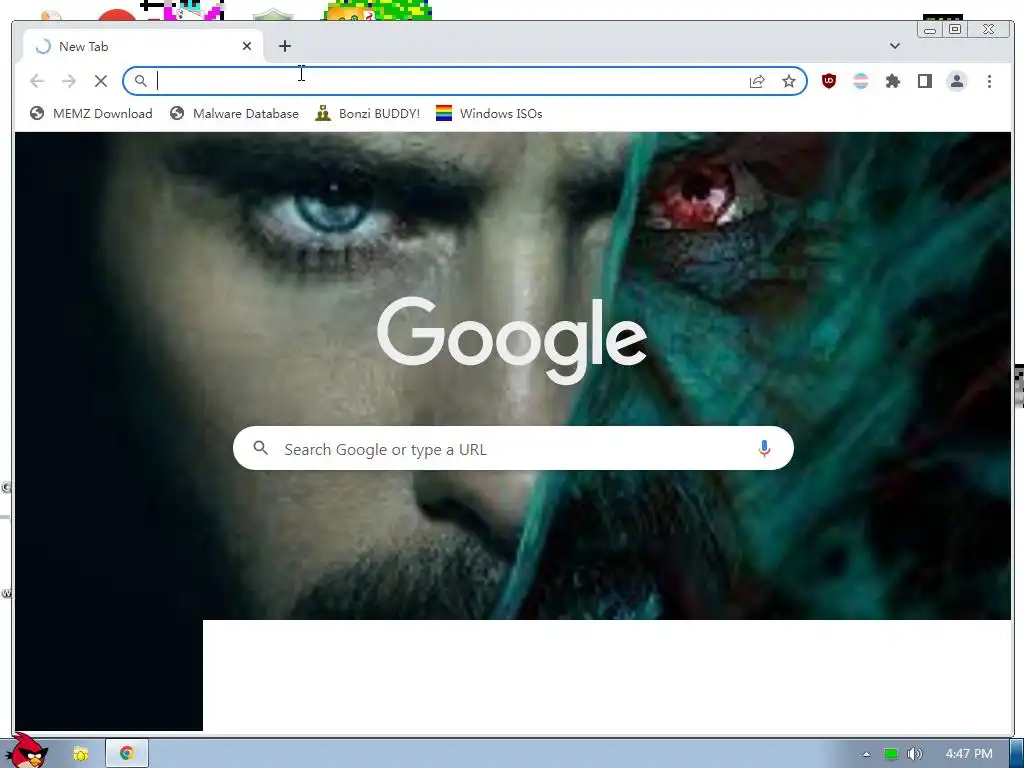This screenshot has height=768, width=1024.
Task: Open MEMZ Download bookmark
Action: 91,114
